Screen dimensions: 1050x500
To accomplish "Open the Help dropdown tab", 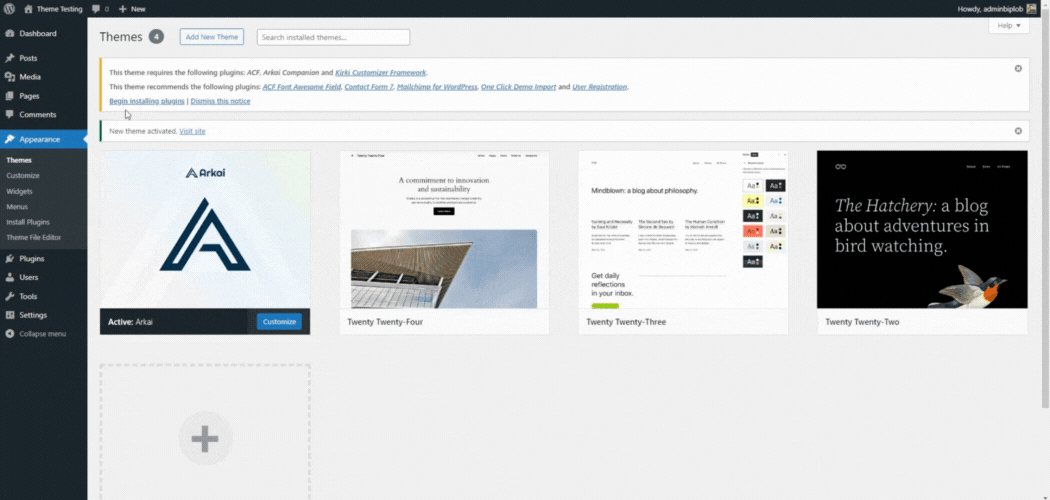I will pyautogui.click(x=1008, y=25).
